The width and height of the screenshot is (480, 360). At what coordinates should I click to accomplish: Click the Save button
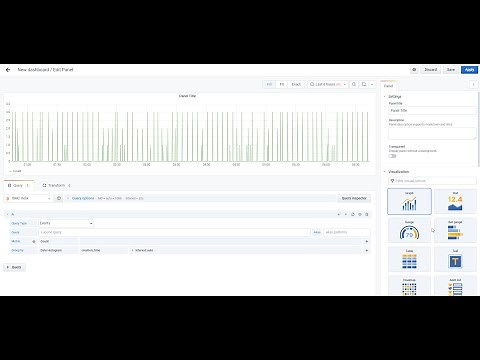451,70
